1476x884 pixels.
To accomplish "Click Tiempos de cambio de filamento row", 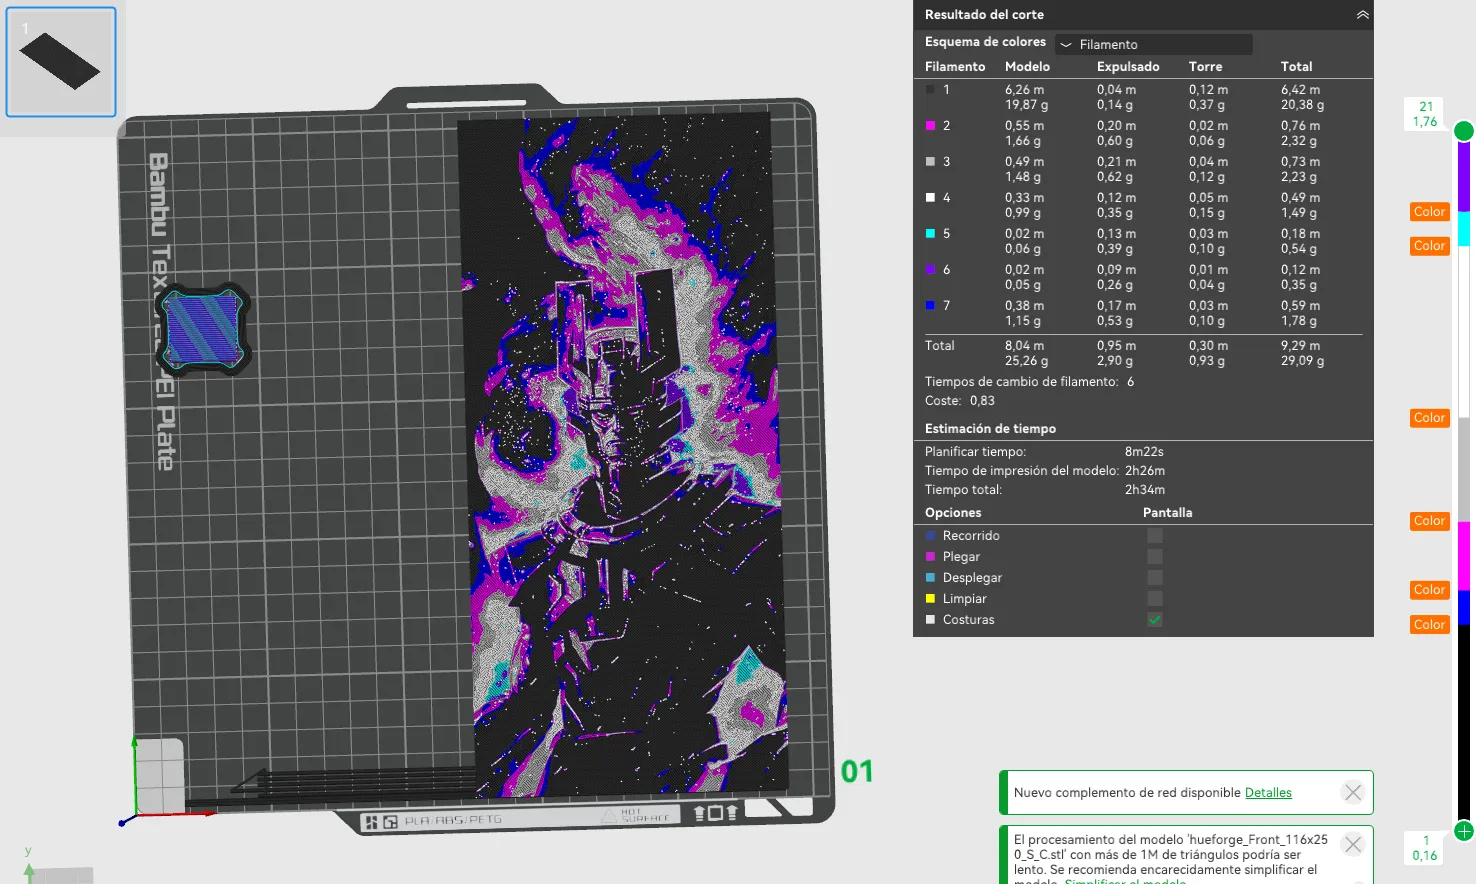I will tap(1029, 382).
